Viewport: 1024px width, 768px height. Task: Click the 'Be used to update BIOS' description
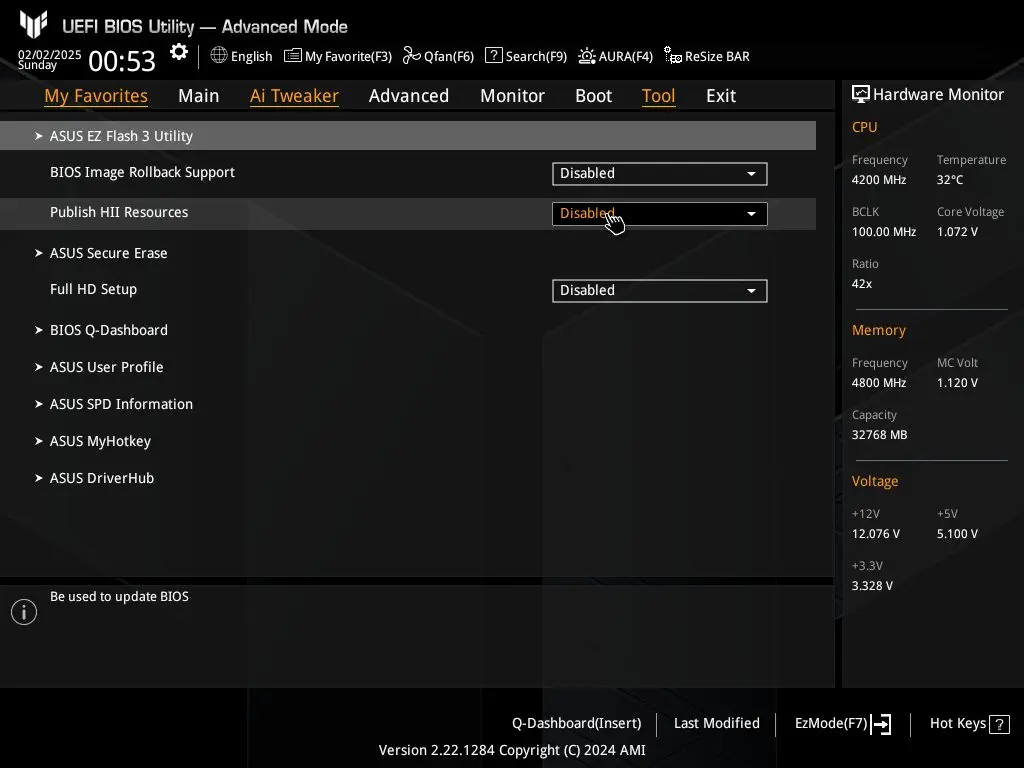(x=120, y=596)
